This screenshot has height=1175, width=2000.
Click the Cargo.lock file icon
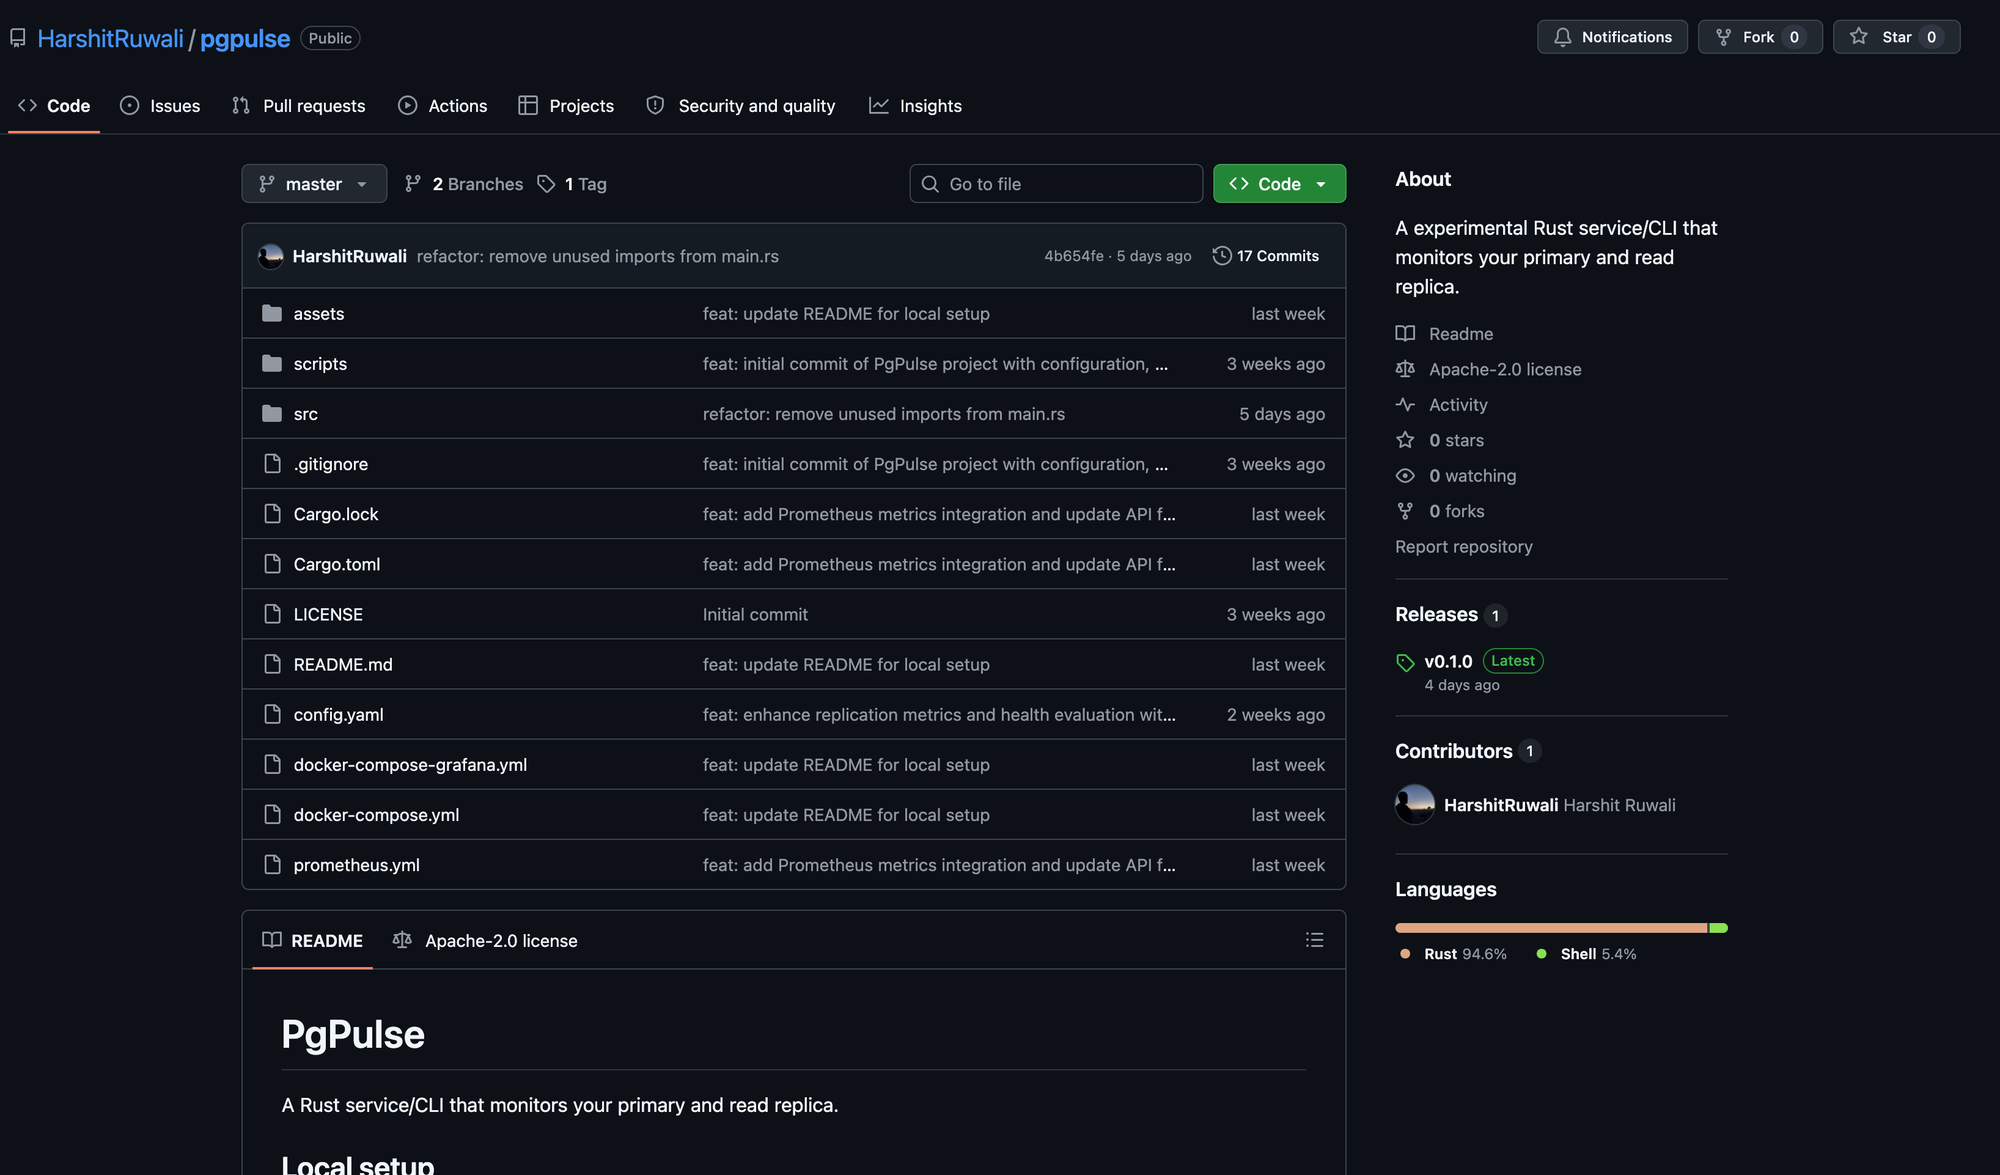coord(272,514)
